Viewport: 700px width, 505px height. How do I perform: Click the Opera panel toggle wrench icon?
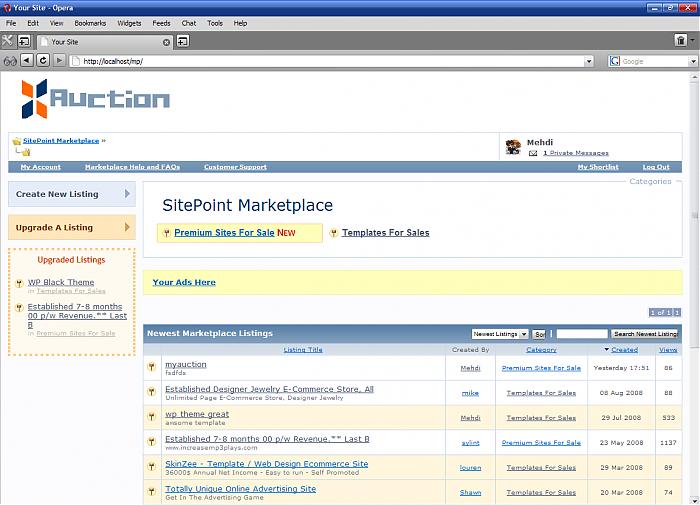click(8, 41)
